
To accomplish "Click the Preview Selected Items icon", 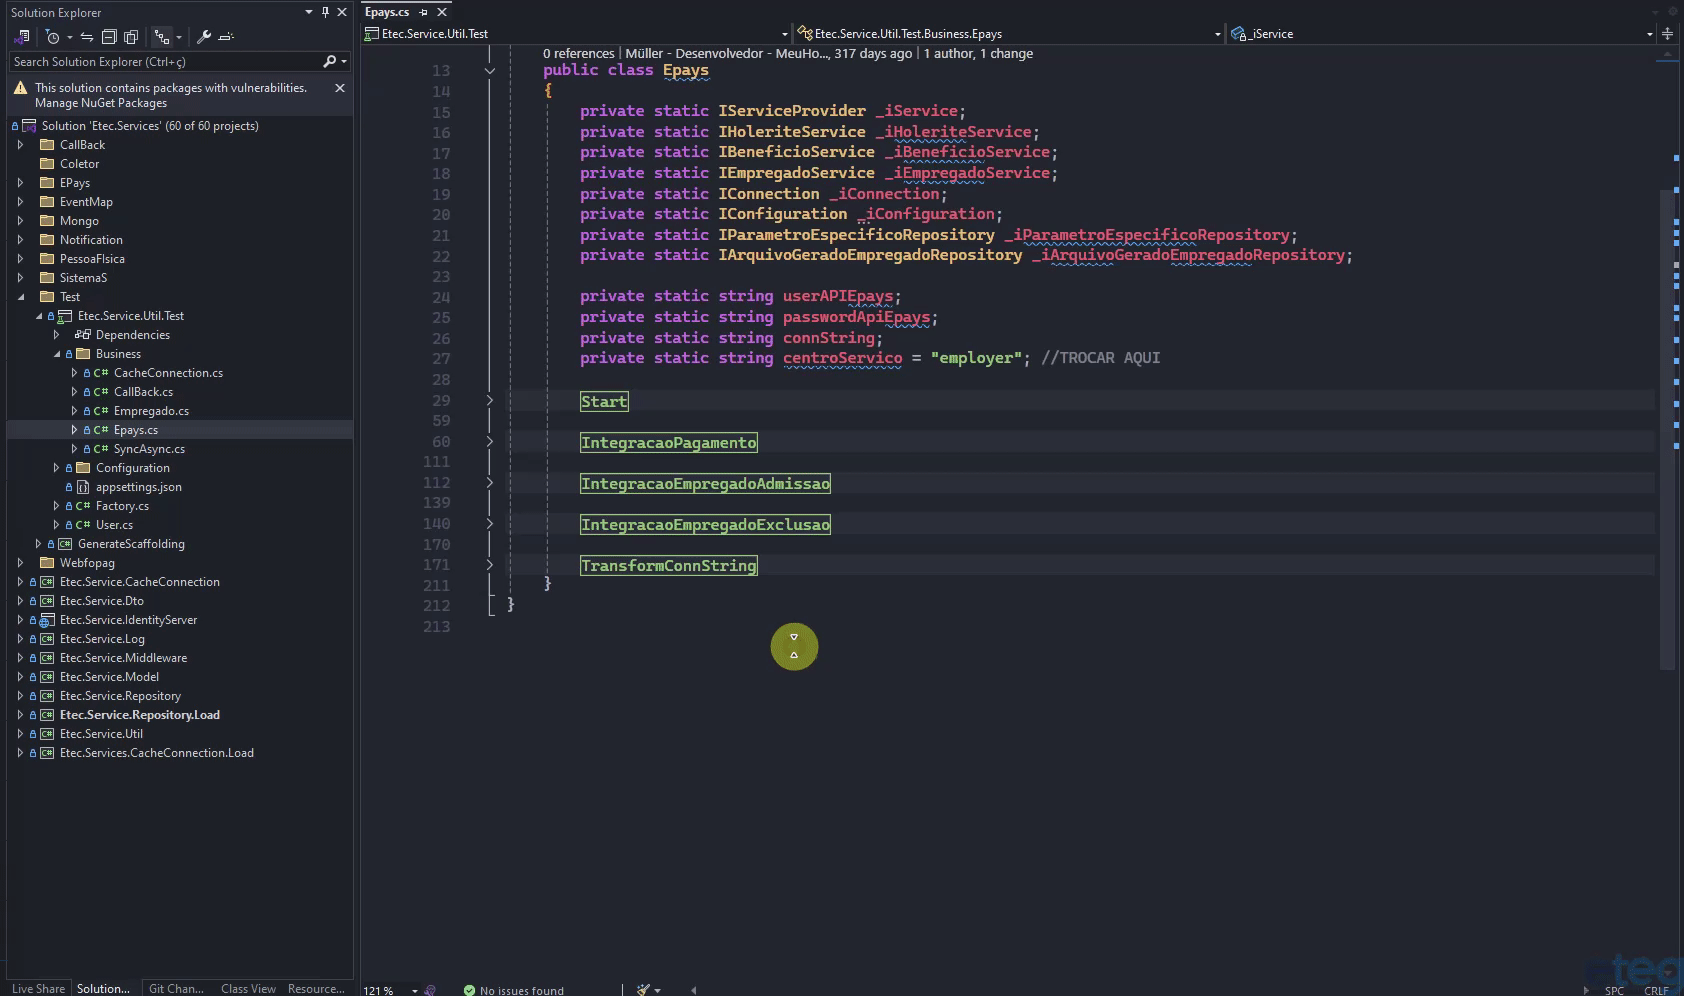I will pos(226,37).
